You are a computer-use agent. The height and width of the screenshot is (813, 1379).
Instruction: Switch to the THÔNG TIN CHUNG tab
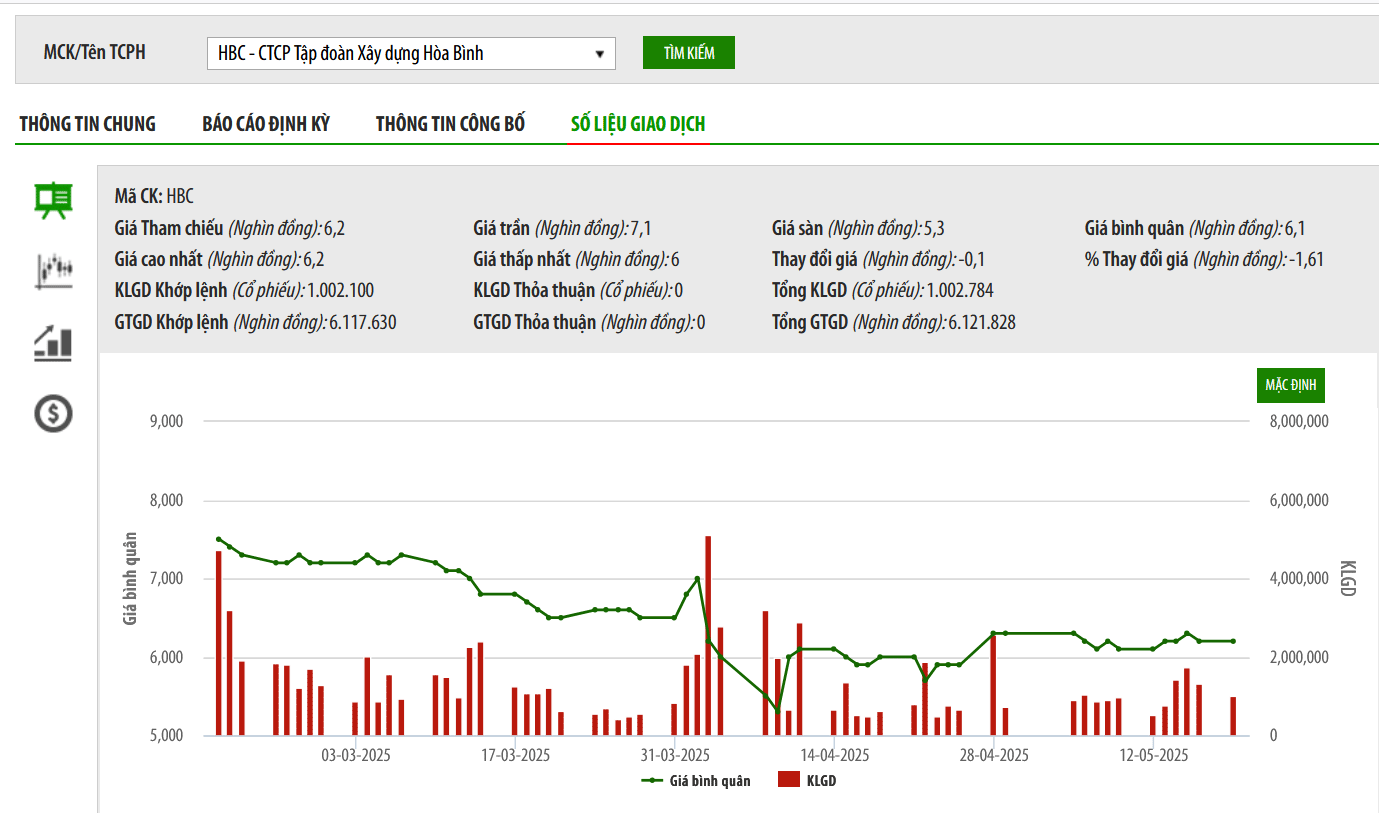click(x=88, y=125)
